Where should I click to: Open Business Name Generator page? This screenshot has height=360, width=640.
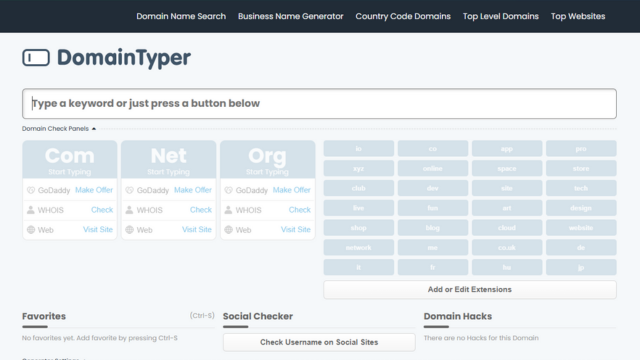point(291,16)
